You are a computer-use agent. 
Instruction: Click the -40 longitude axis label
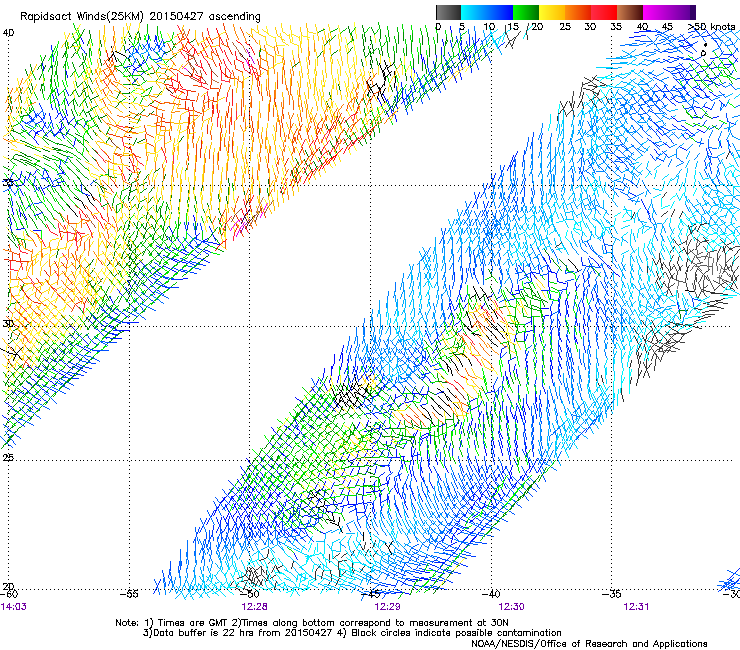pyautogui.click(x=491, y=594)
